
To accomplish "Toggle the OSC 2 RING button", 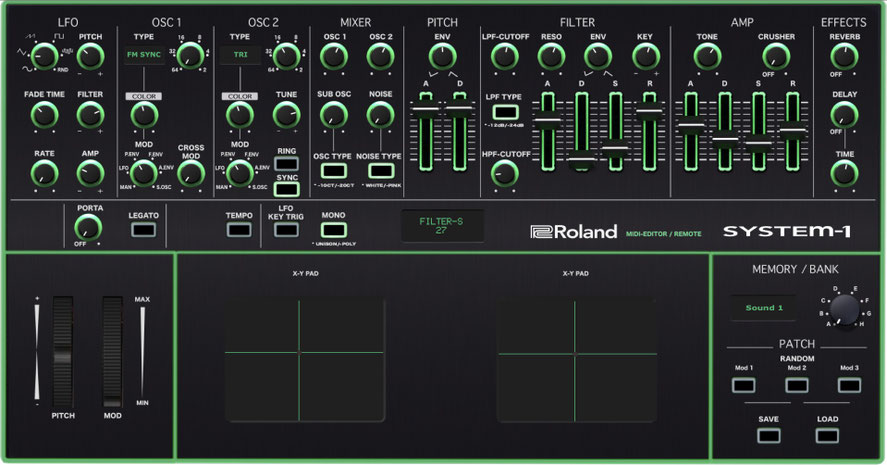I will tap(287, 164).
